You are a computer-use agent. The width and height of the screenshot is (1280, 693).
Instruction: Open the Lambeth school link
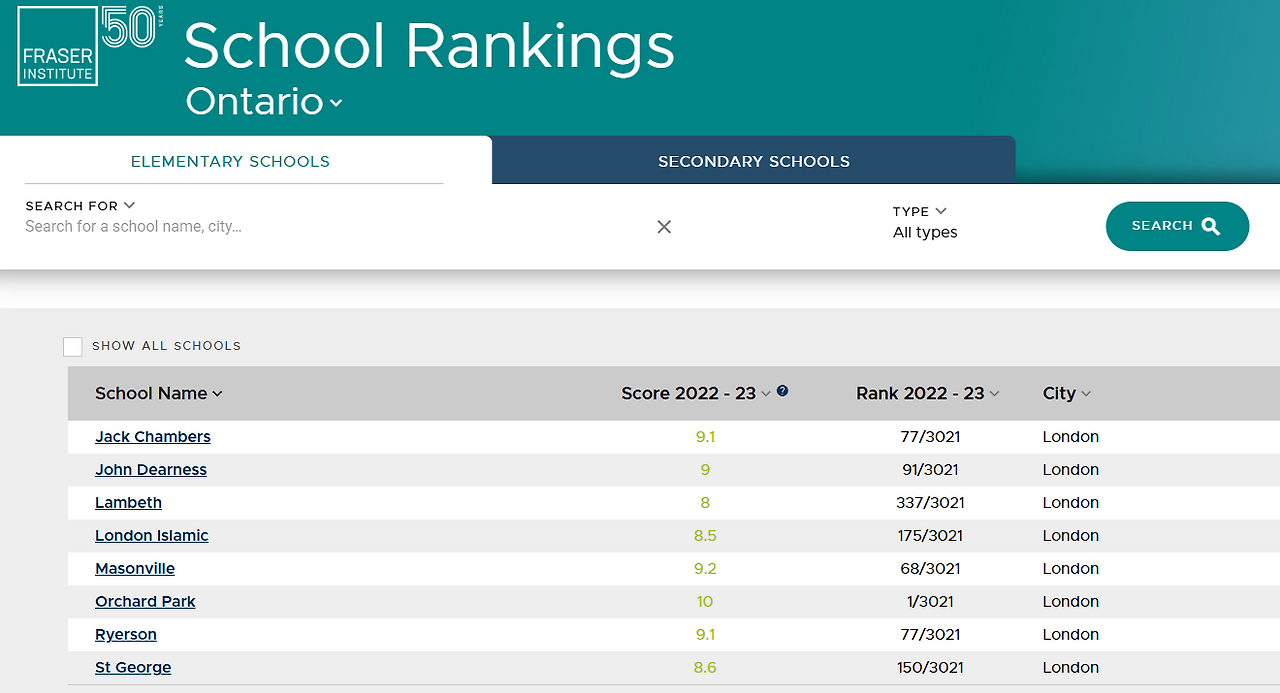click(x=128, y=503)
